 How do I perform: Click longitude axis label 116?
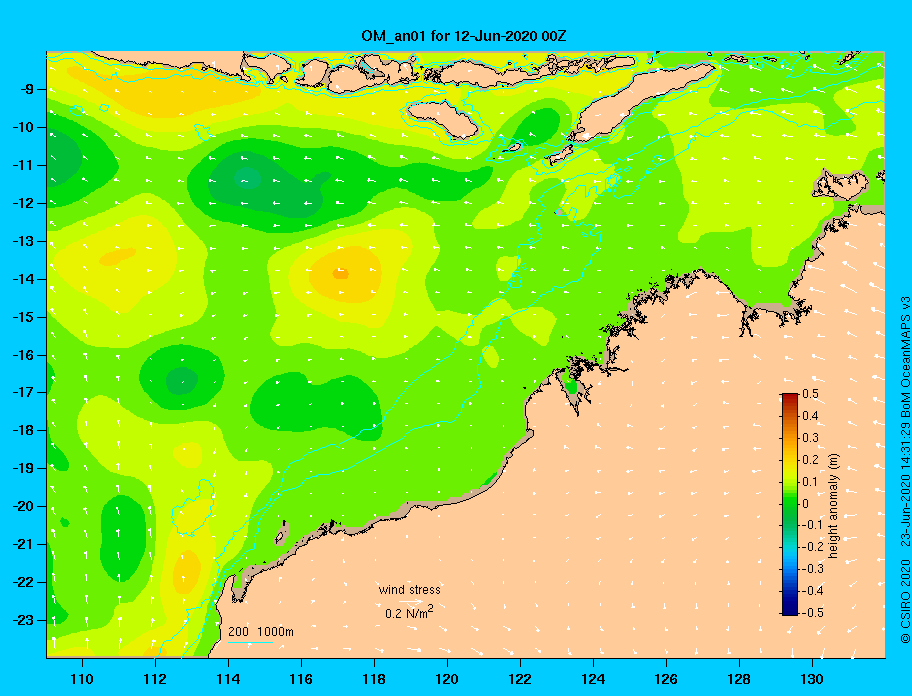(301, 679)
